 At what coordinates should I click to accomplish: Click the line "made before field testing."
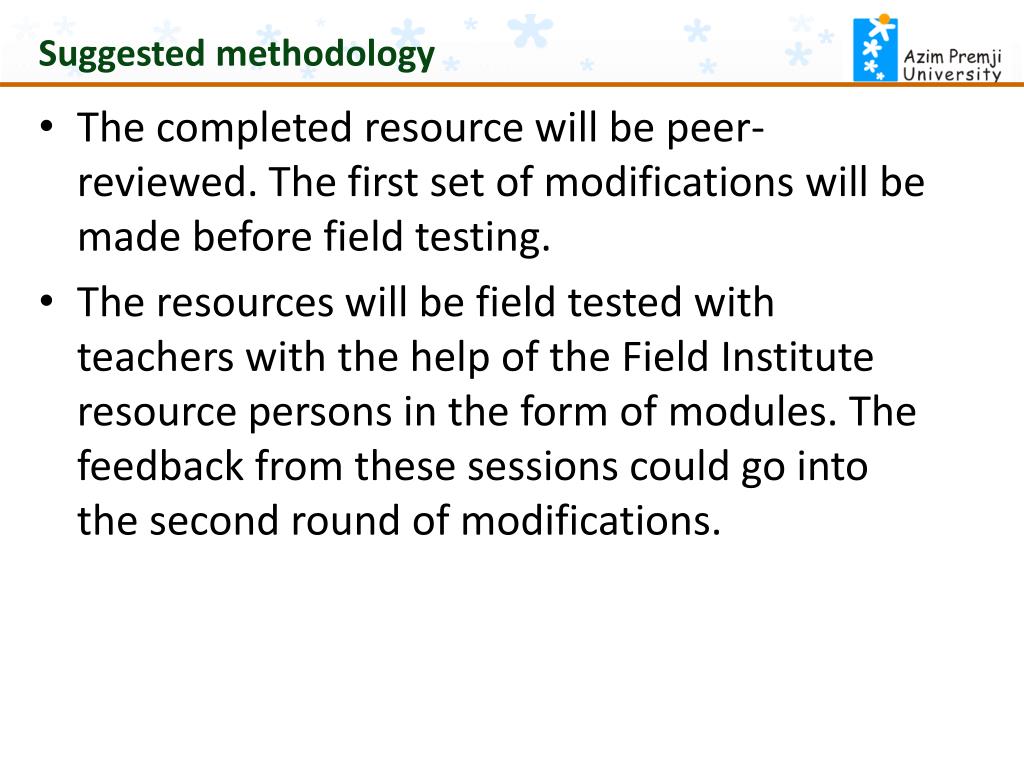314,236
